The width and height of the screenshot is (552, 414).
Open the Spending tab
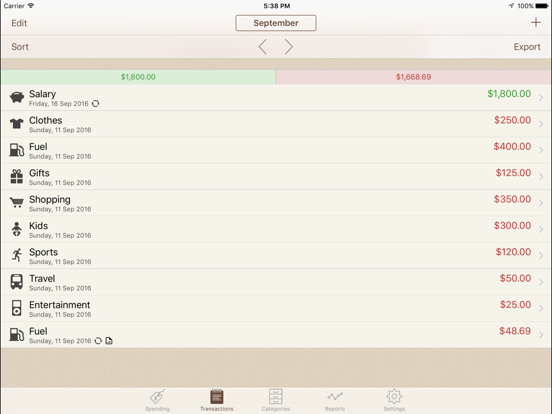click(x=157, y=401)
